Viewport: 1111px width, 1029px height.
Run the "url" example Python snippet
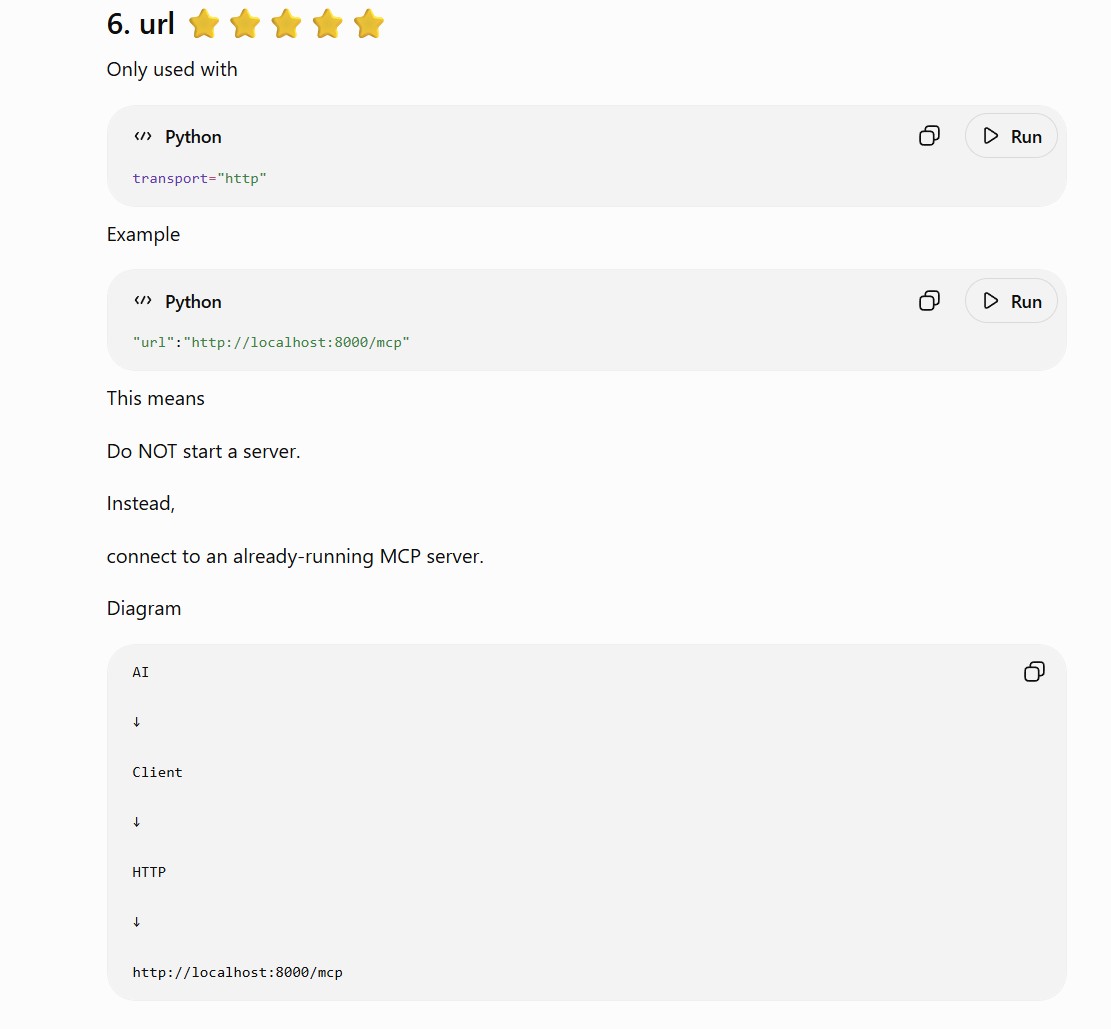coord(1011,301)
